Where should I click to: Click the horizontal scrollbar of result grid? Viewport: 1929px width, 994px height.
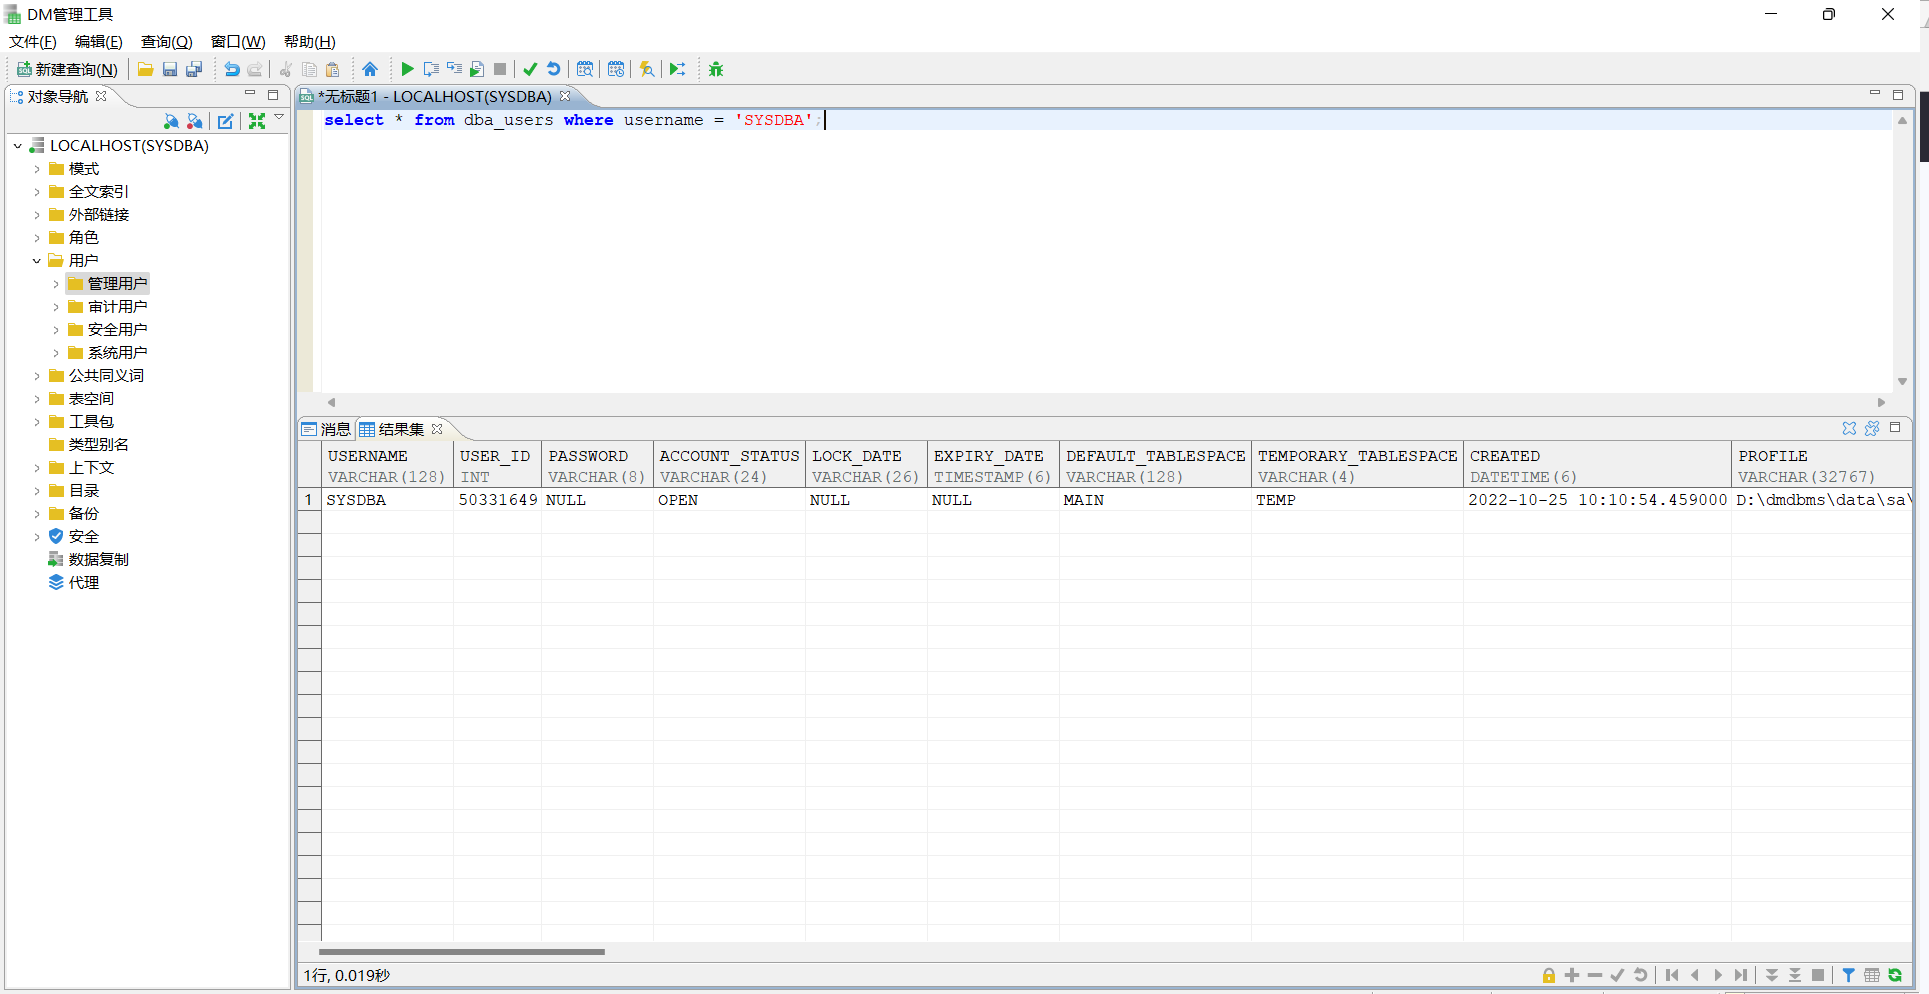(461, 952)
